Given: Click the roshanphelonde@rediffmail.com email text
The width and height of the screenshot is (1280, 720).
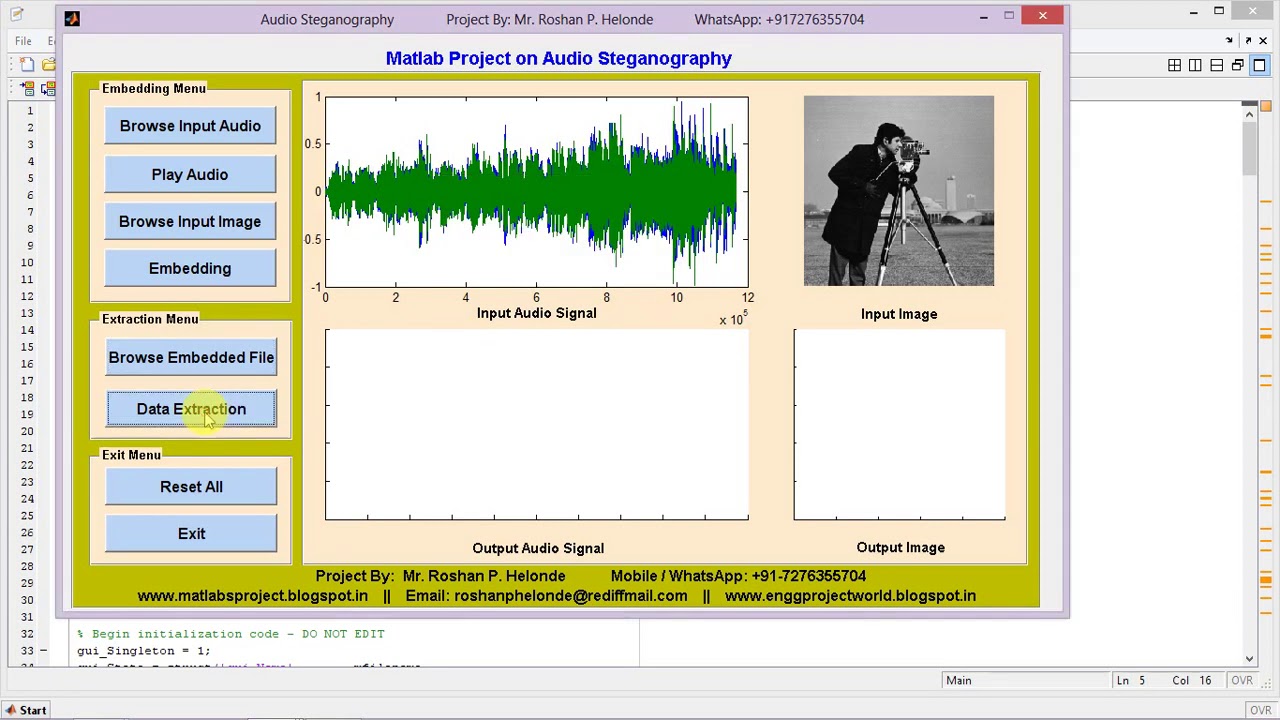Looking at the screenshot, I should [x=570, y=596].
